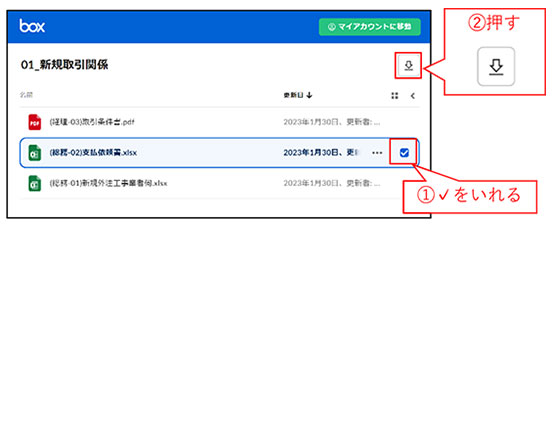Click the 名前 column header
Image resolution: width=553 pixels, height=431 pixels.
[x=26, y=95]
